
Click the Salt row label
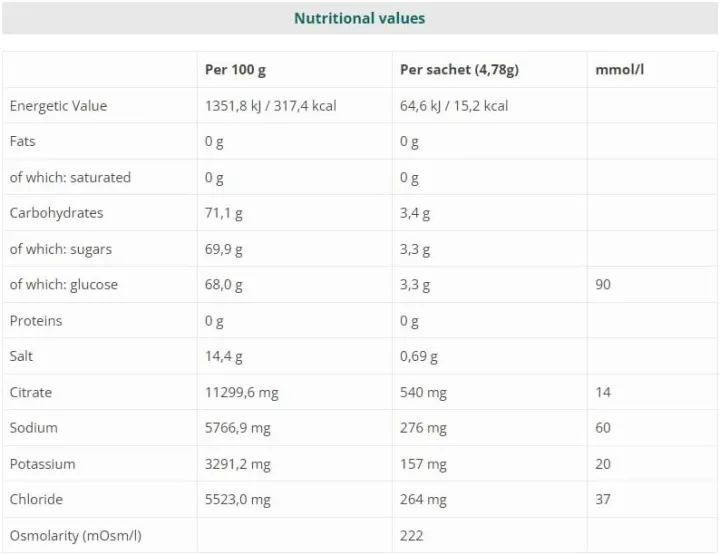point(21,356)
